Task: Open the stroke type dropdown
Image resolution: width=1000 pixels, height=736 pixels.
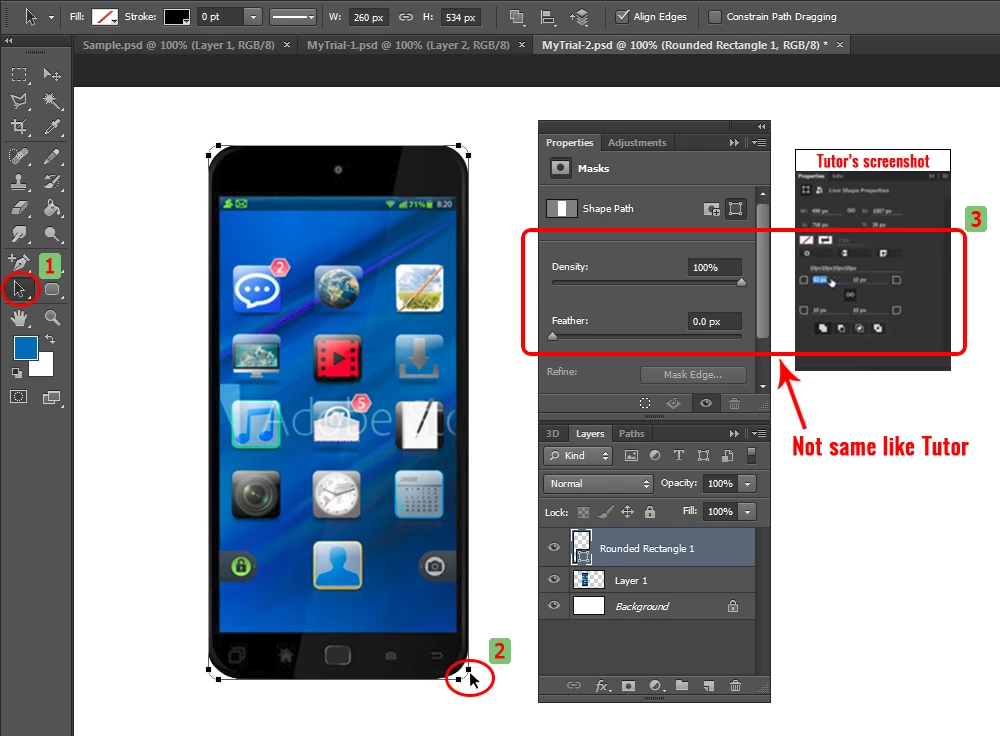Action: 293,17
